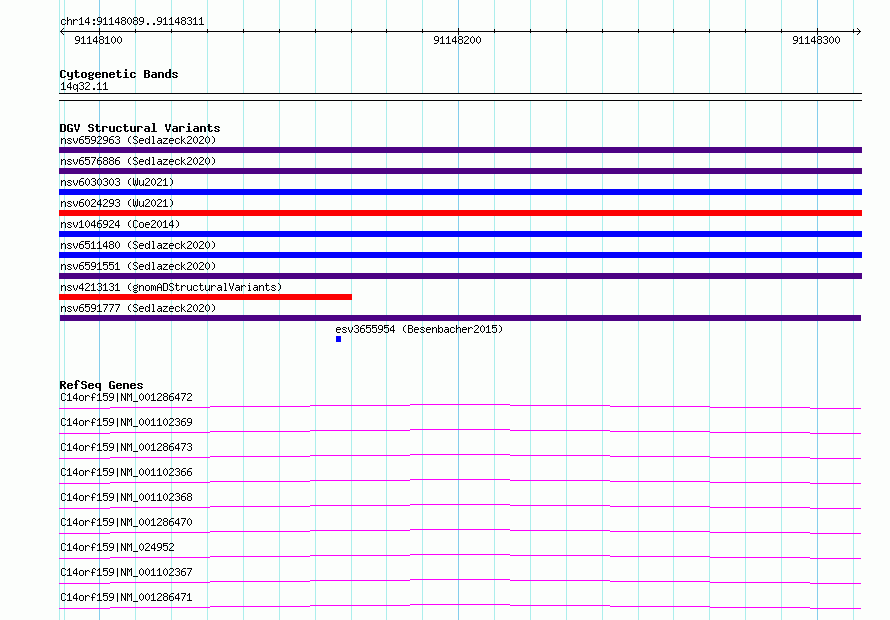Open the C14orf159|NM_001286472 transcript
Image resolution: width=890 pixels, height=620 pixels.
[126, 397]
